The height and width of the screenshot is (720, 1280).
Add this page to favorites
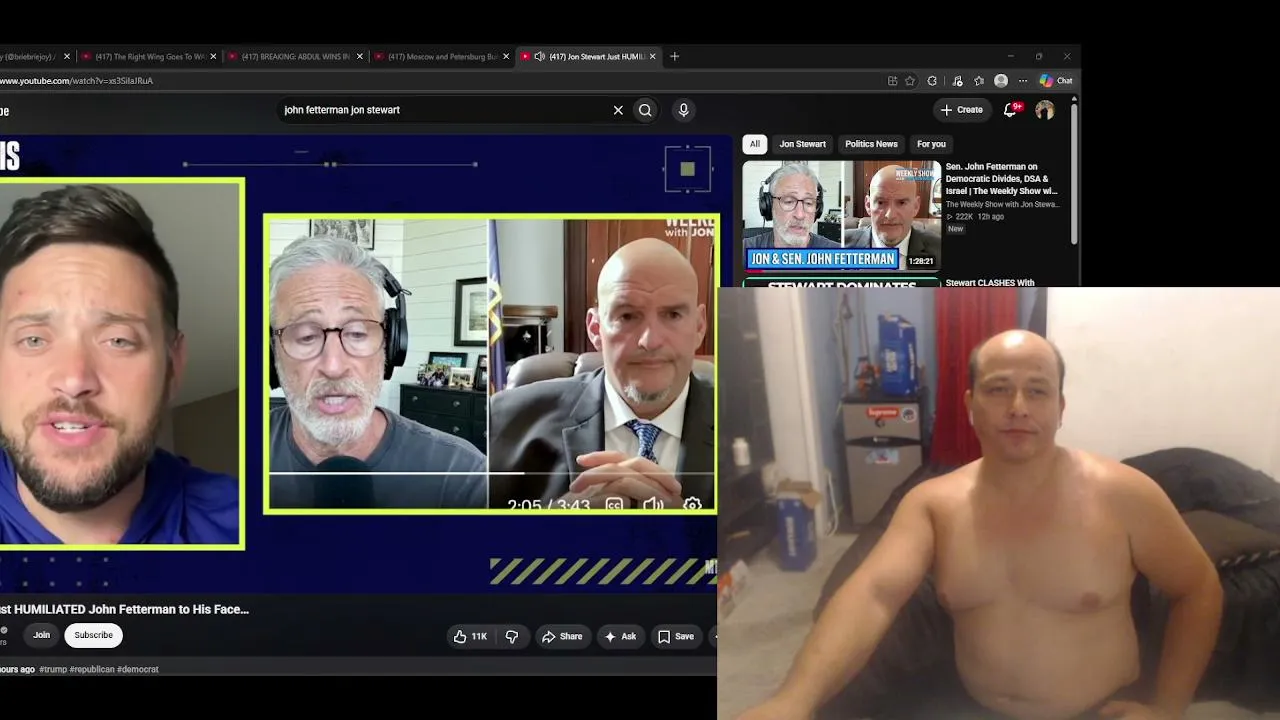click(910, 81)
